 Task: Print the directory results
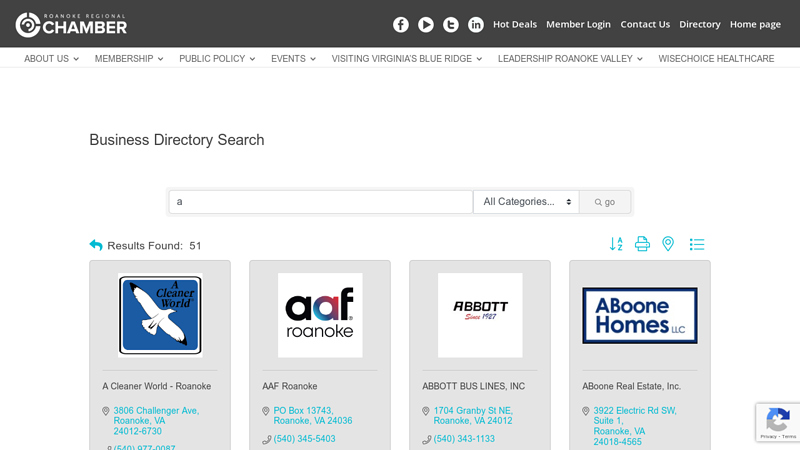[642, 244]
